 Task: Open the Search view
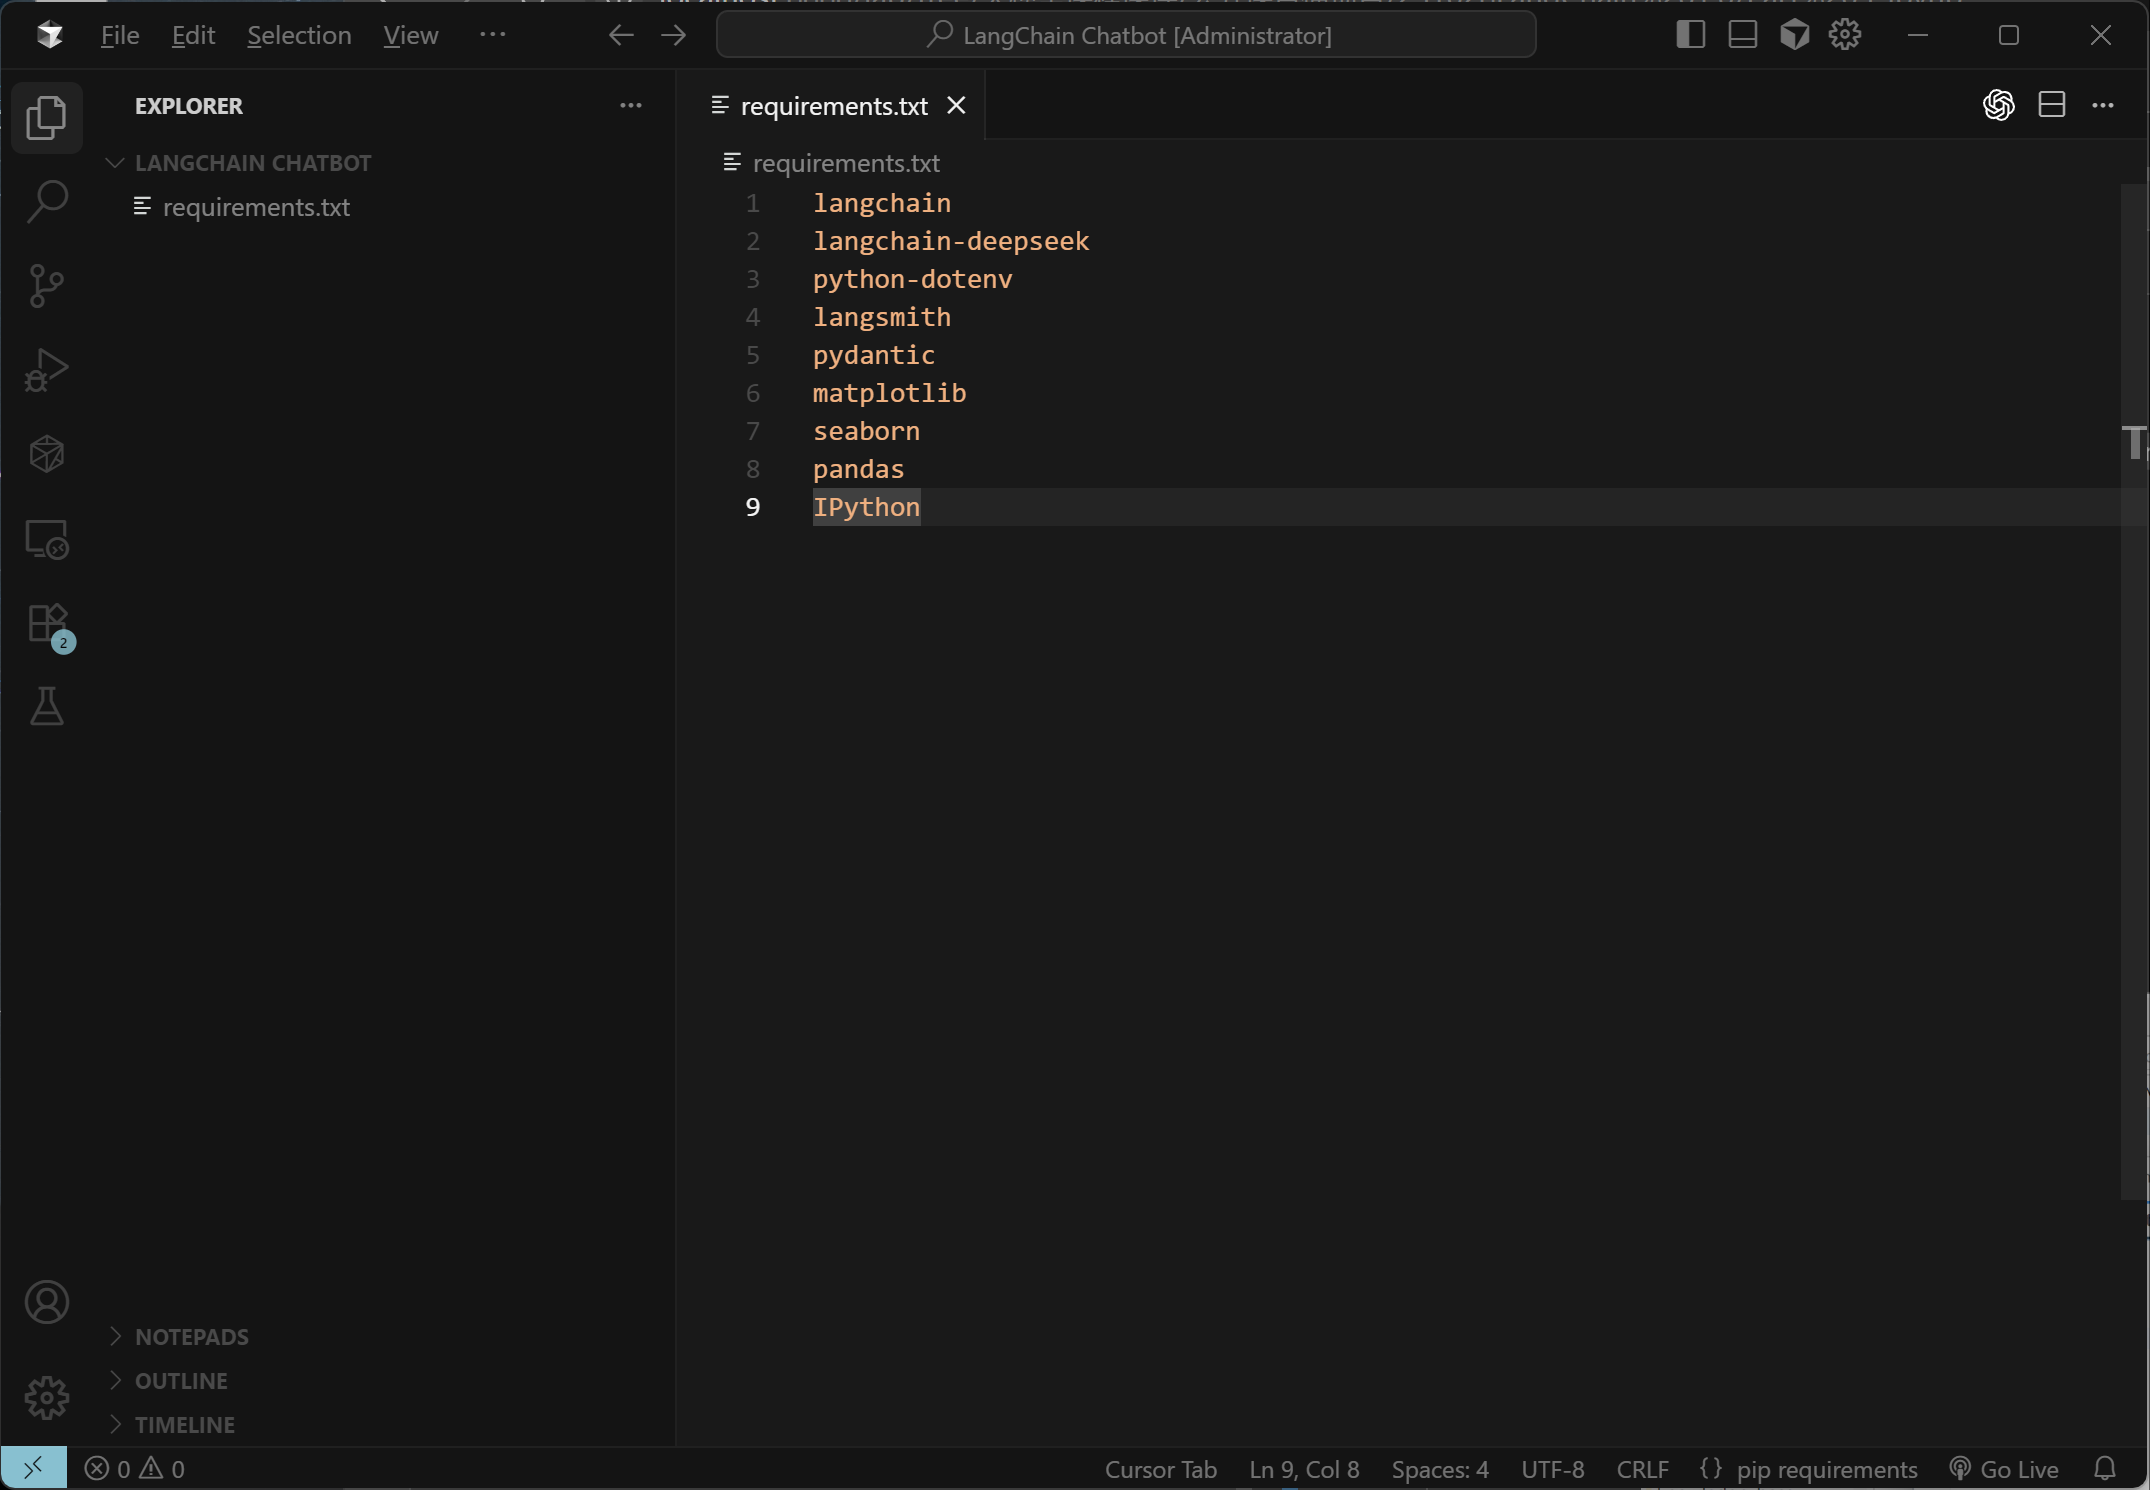(x=46, y=202)
